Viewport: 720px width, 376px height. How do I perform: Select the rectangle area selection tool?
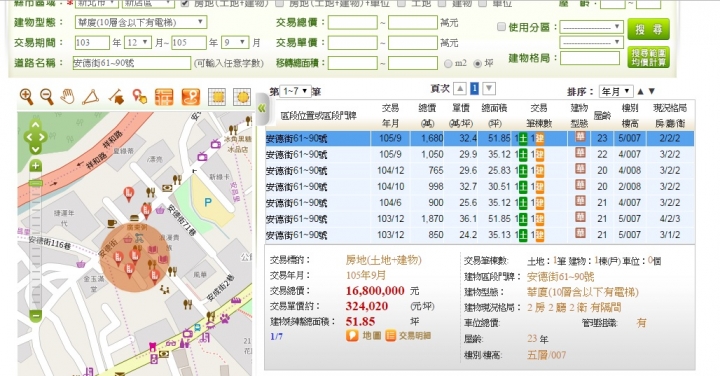click(x=218, y=97)
